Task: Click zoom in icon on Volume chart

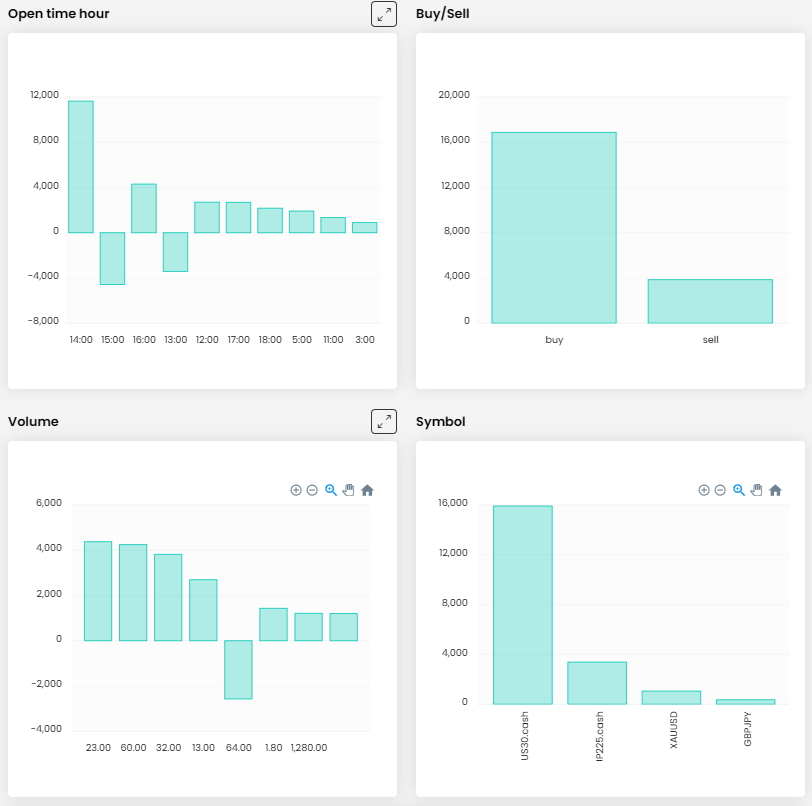Action: [296, 490]
